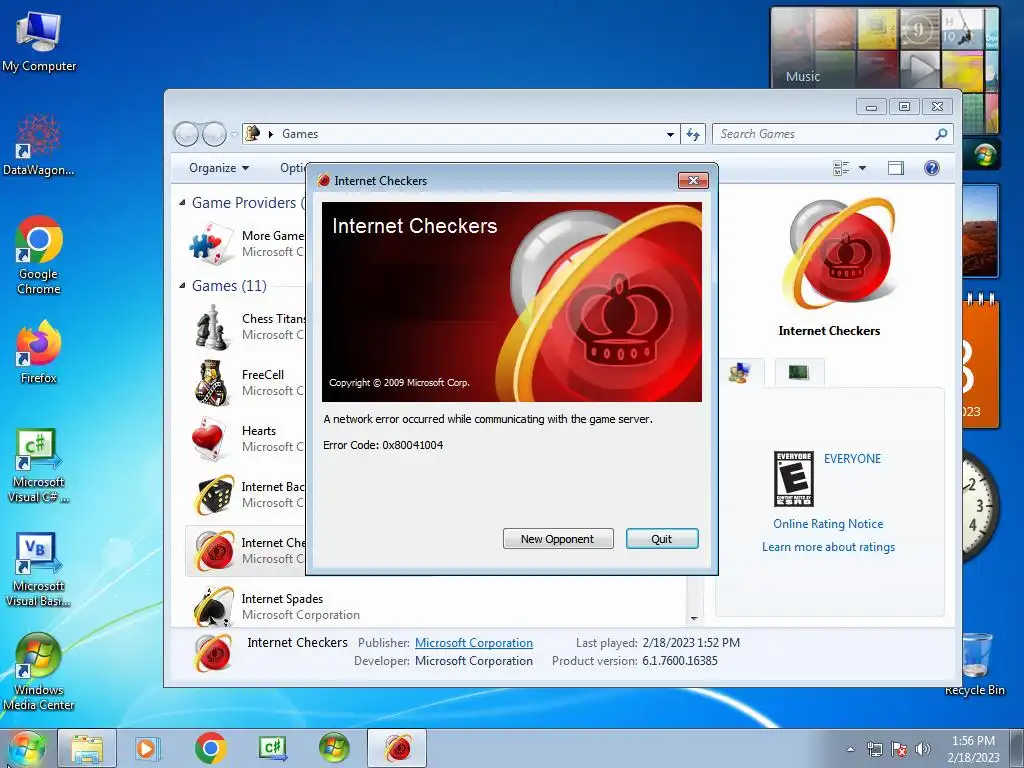Click New Opponent button
The width and height of the screenshot is (1024, 768).
point(558,539)
